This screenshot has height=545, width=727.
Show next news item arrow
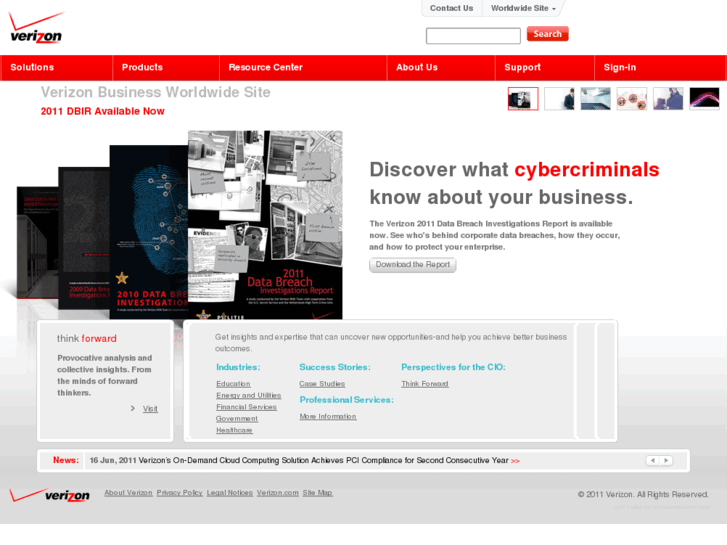[666, 461]
